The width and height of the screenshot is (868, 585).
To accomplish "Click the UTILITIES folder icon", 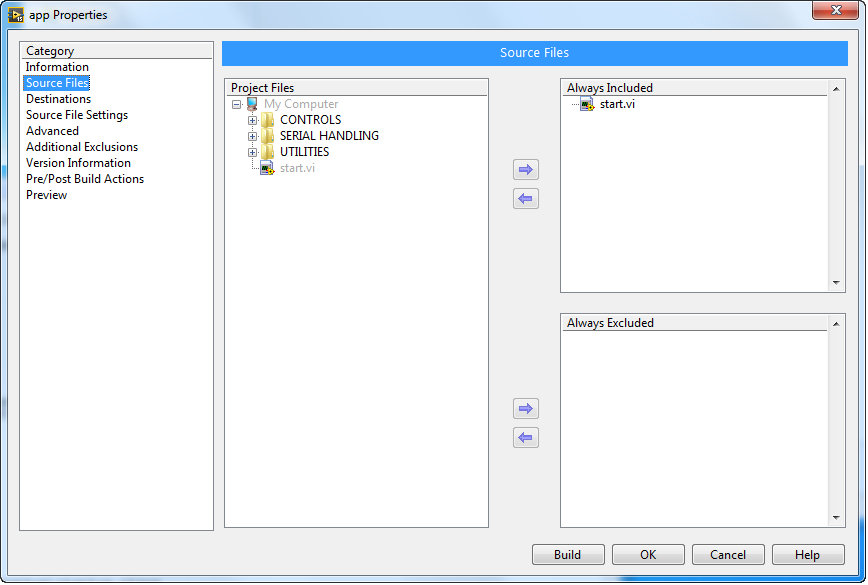I will point(267,152).
